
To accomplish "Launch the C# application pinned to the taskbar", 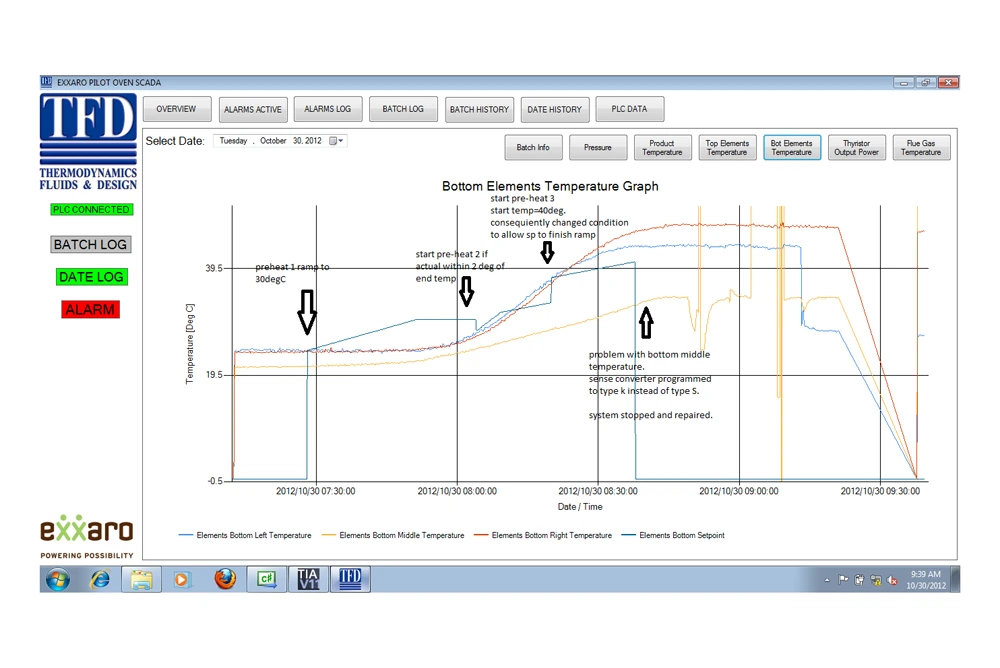I will coord(266,579).
